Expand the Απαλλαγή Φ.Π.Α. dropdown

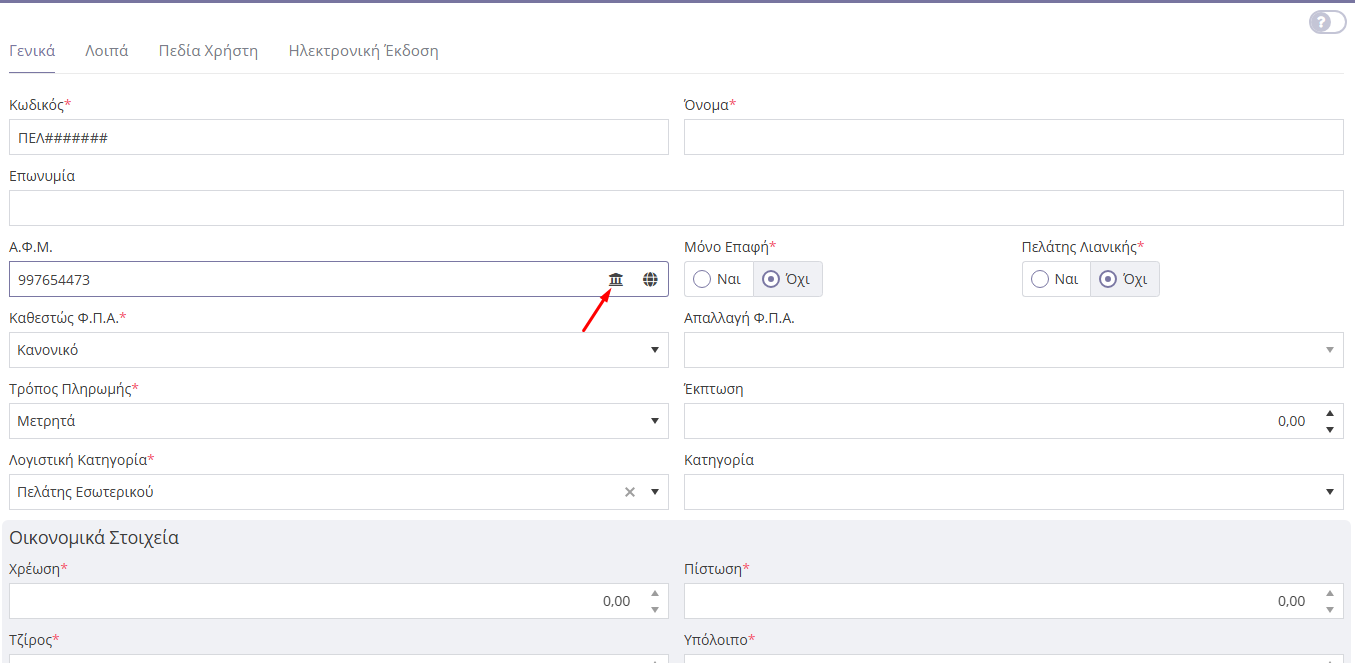[1329, 350]
